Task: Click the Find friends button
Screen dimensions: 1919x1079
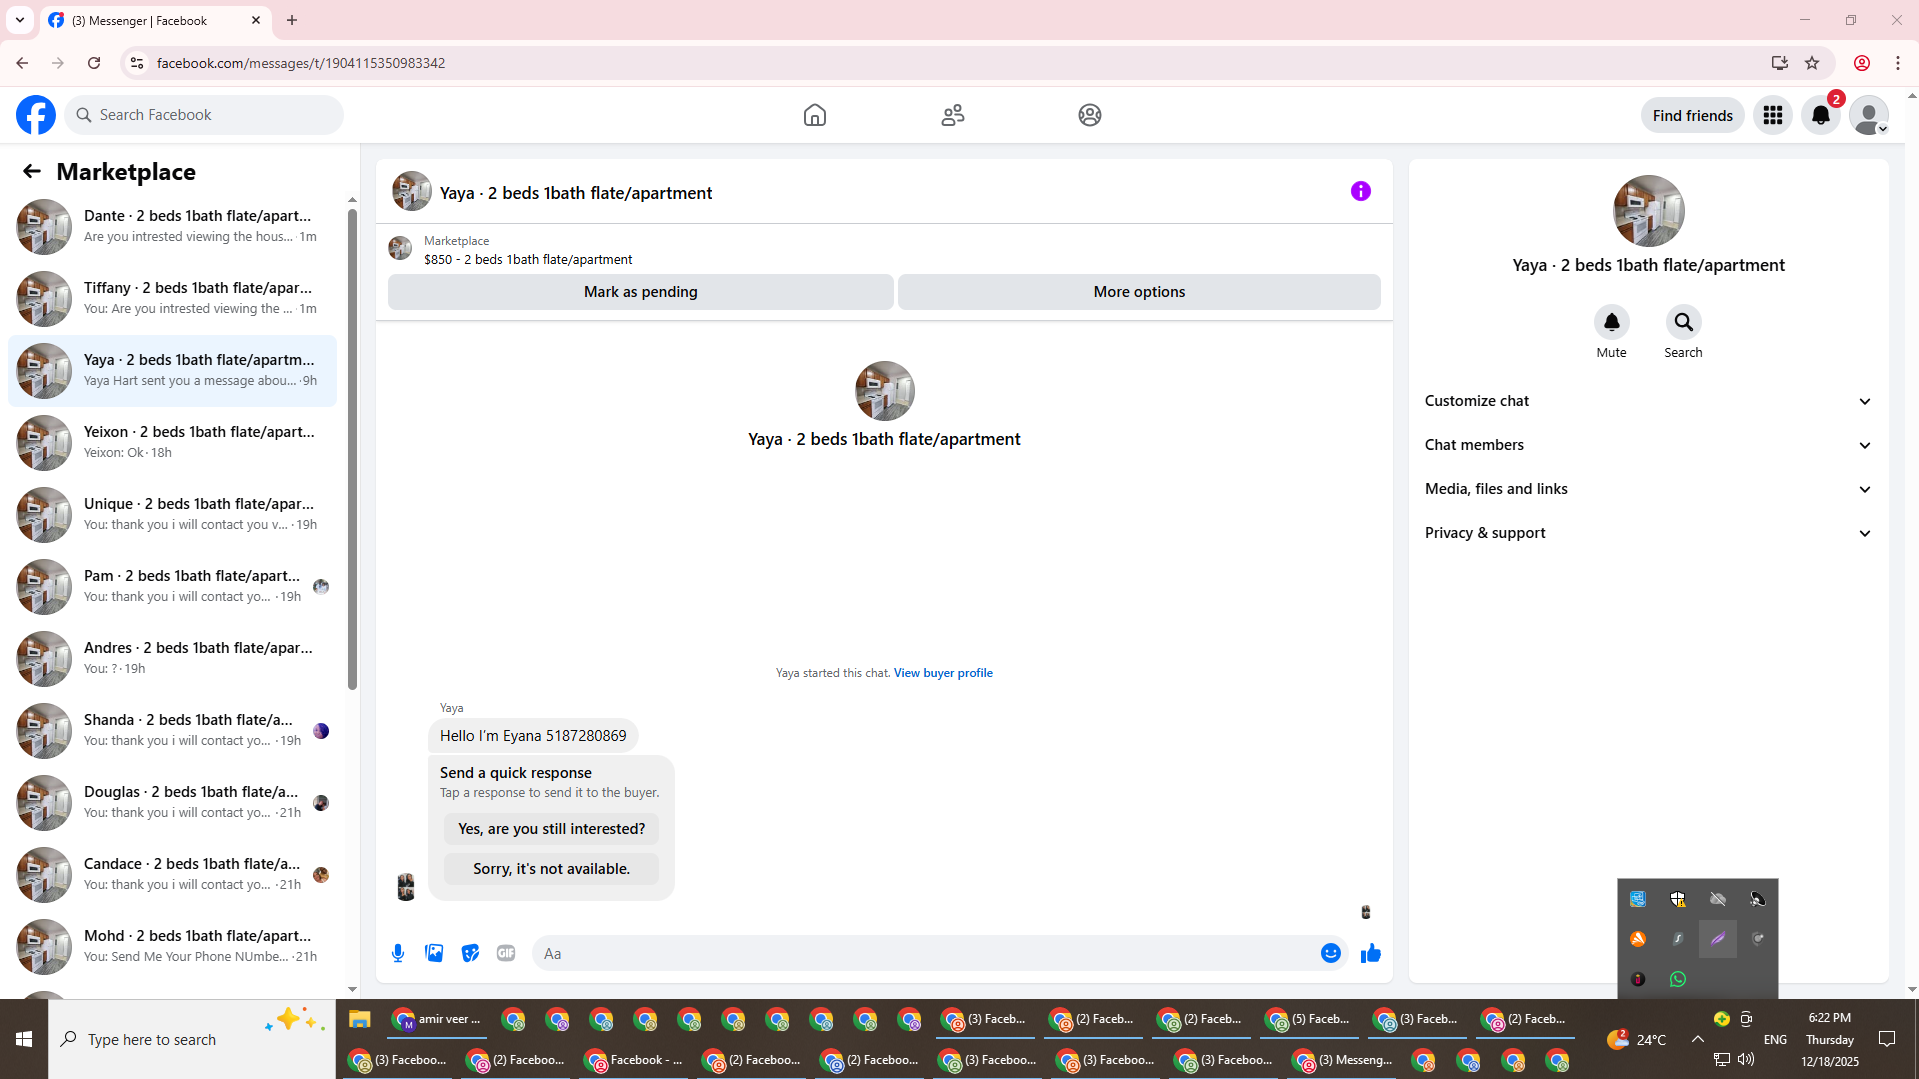Action: click(x=1692, y=115)
